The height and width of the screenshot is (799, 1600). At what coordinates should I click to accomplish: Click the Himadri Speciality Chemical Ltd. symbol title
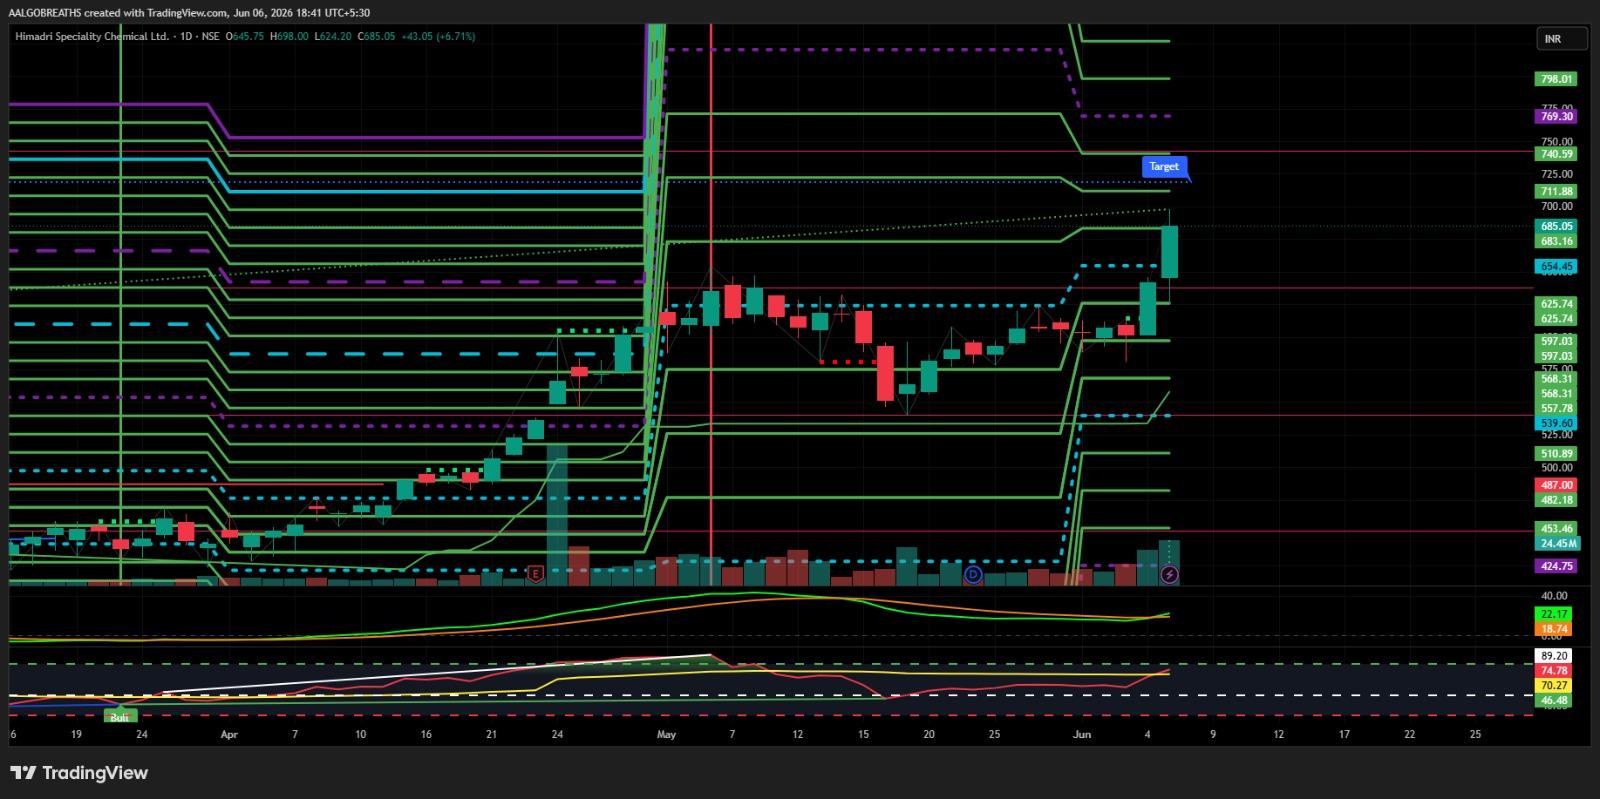[x=92, y=36]
